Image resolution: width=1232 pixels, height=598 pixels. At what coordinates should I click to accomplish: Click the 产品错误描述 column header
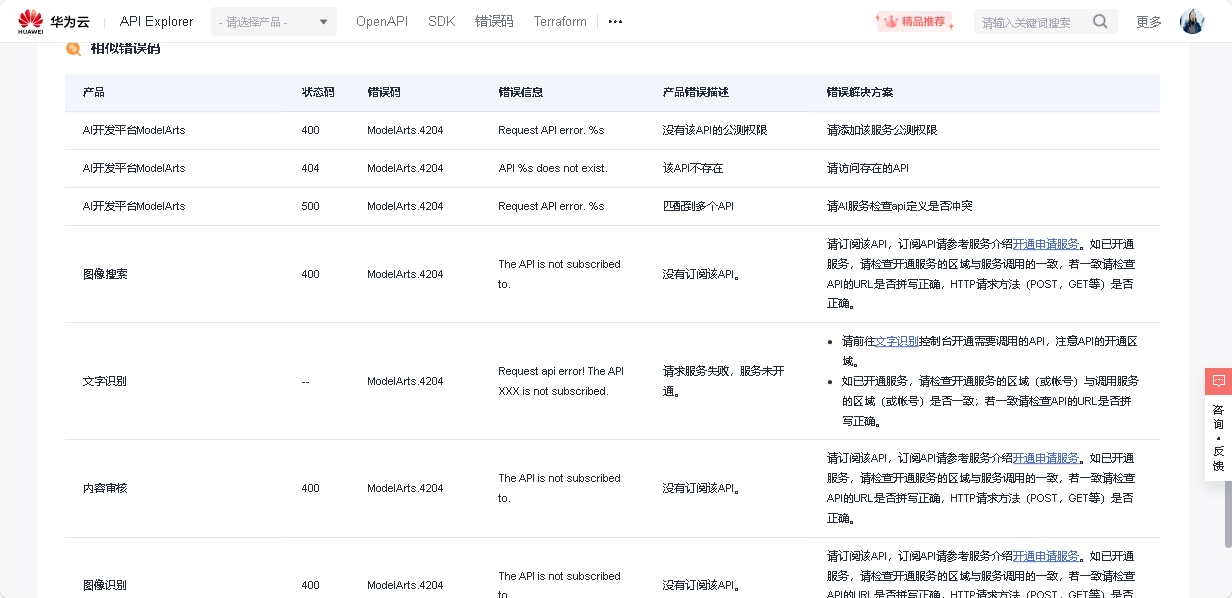click(x=696, y=92)
